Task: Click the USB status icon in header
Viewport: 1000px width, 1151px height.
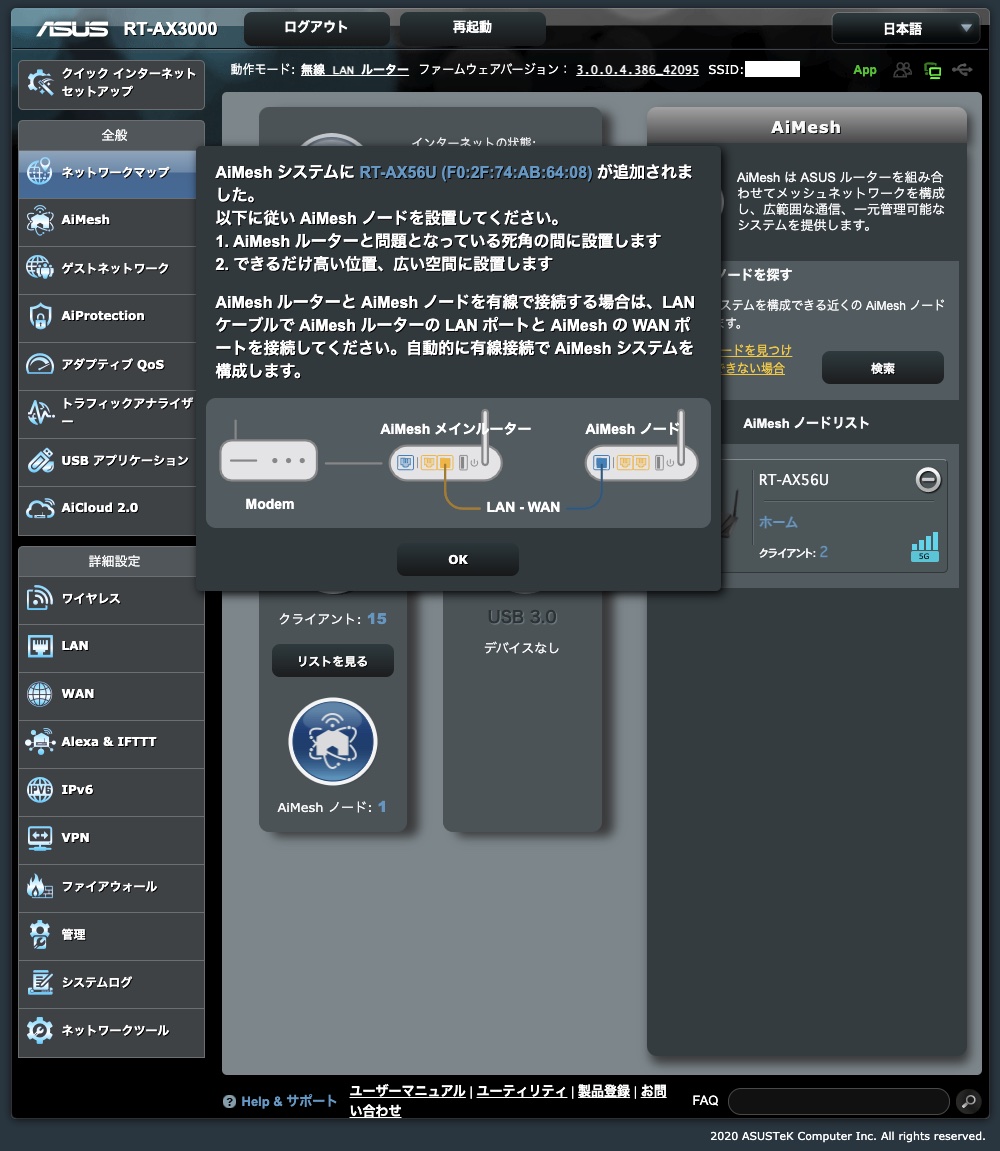Action: 963,70
